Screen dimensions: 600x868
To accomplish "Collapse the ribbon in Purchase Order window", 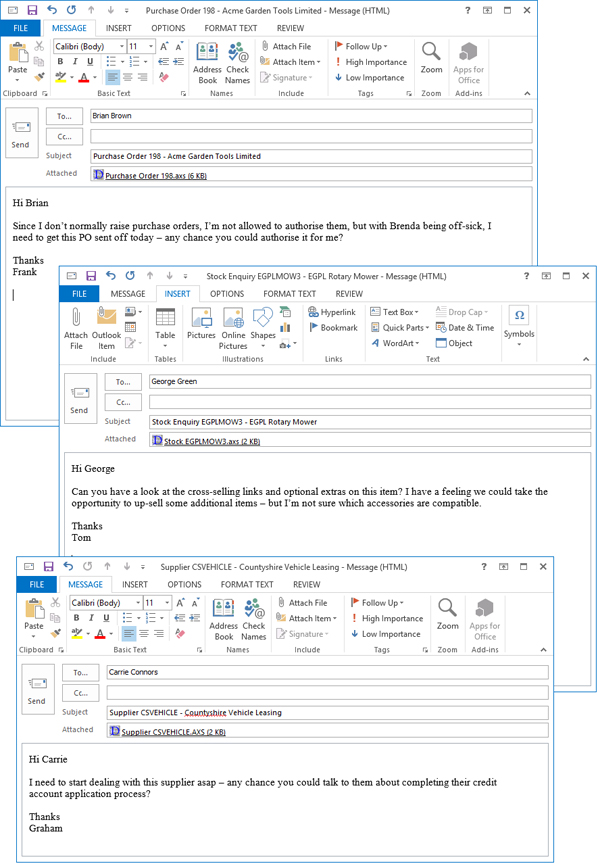I will coord(527,94).
